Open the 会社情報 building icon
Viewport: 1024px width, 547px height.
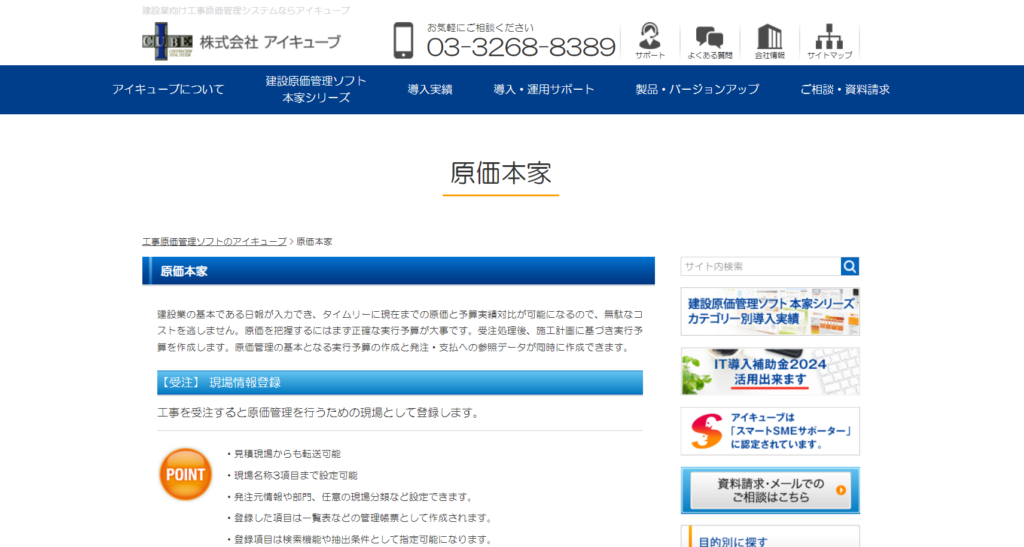tap(769, 42)
